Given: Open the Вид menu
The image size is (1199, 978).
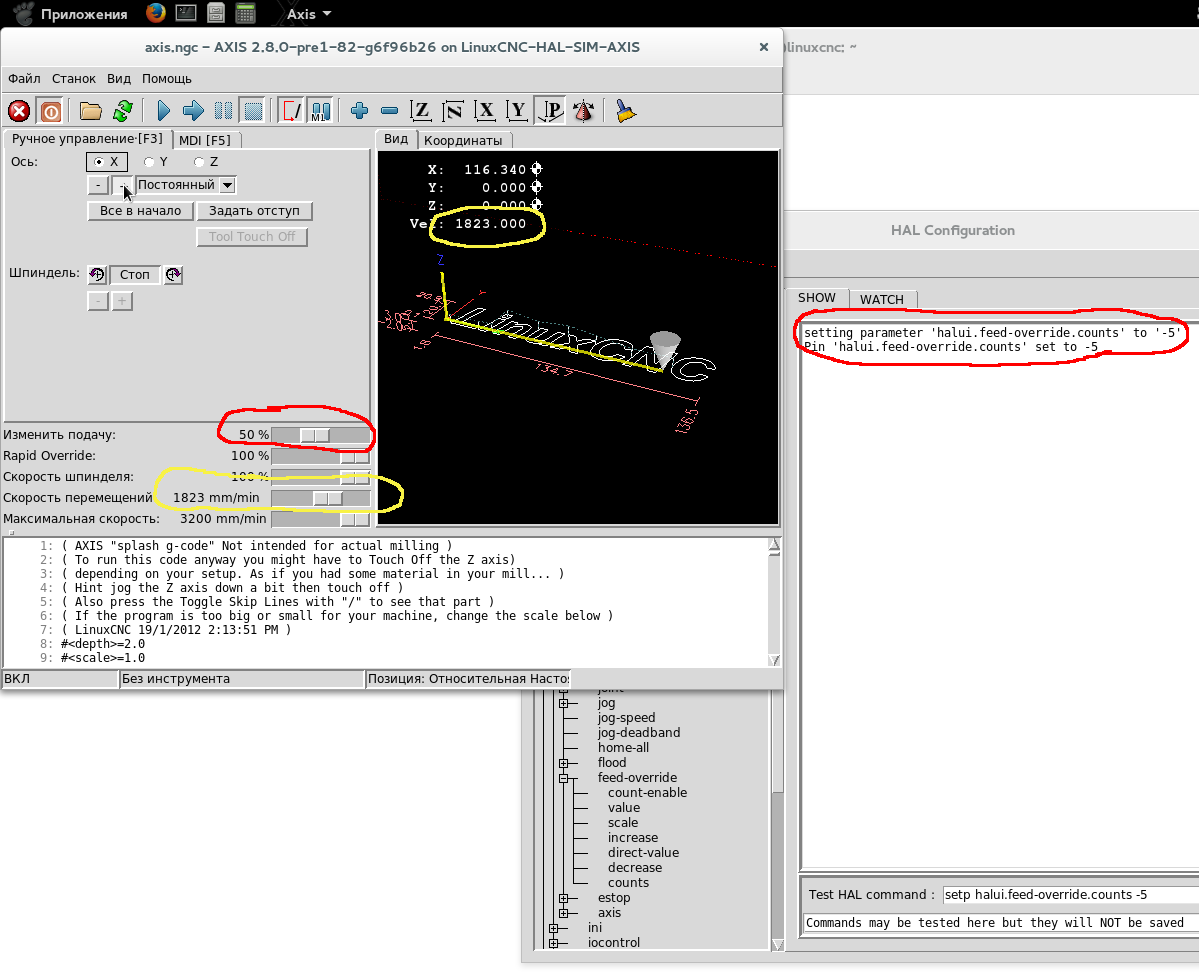Looking at the screenshot, I should 119,79.
